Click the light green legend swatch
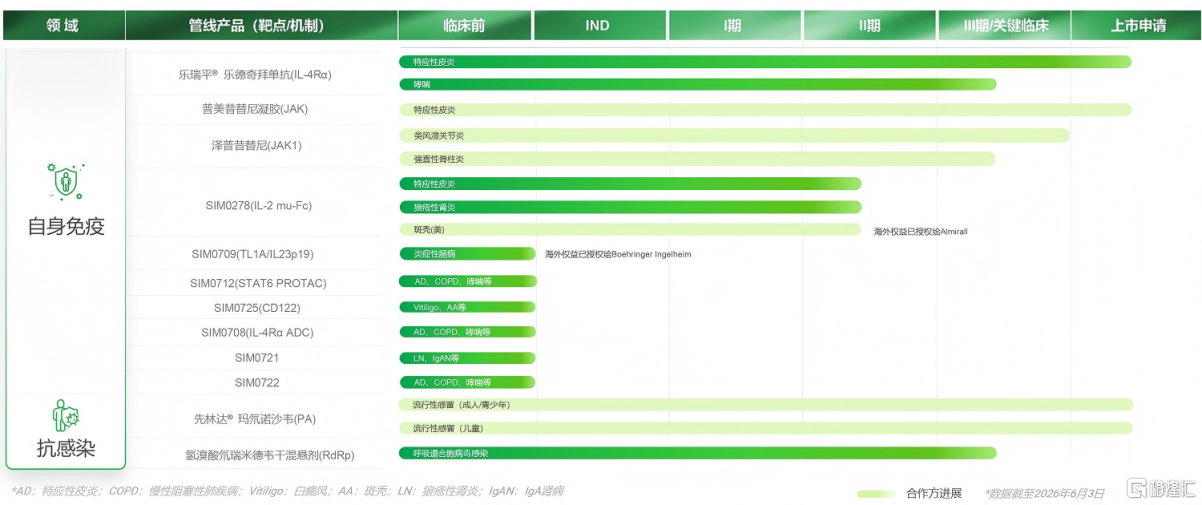 (x=877, y=493)
